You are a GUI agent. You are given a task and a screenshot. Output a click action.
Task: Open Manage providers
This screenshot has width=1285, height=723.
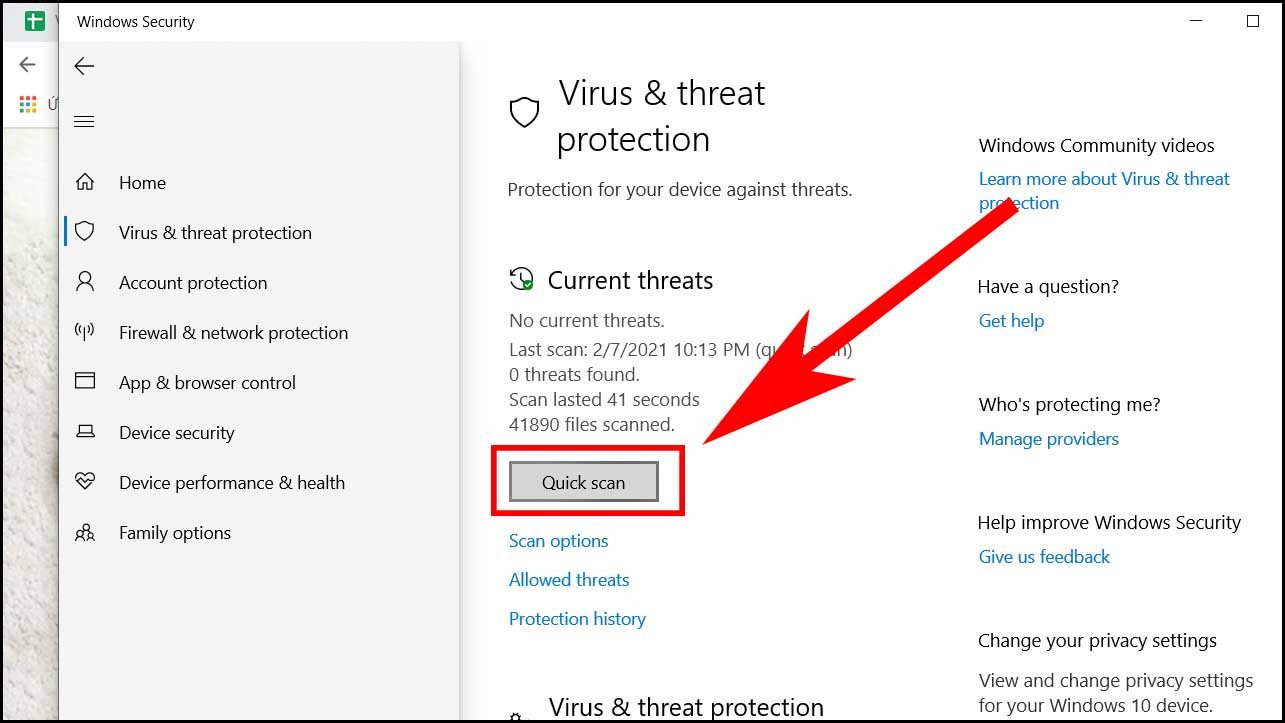pos(1048,438)
